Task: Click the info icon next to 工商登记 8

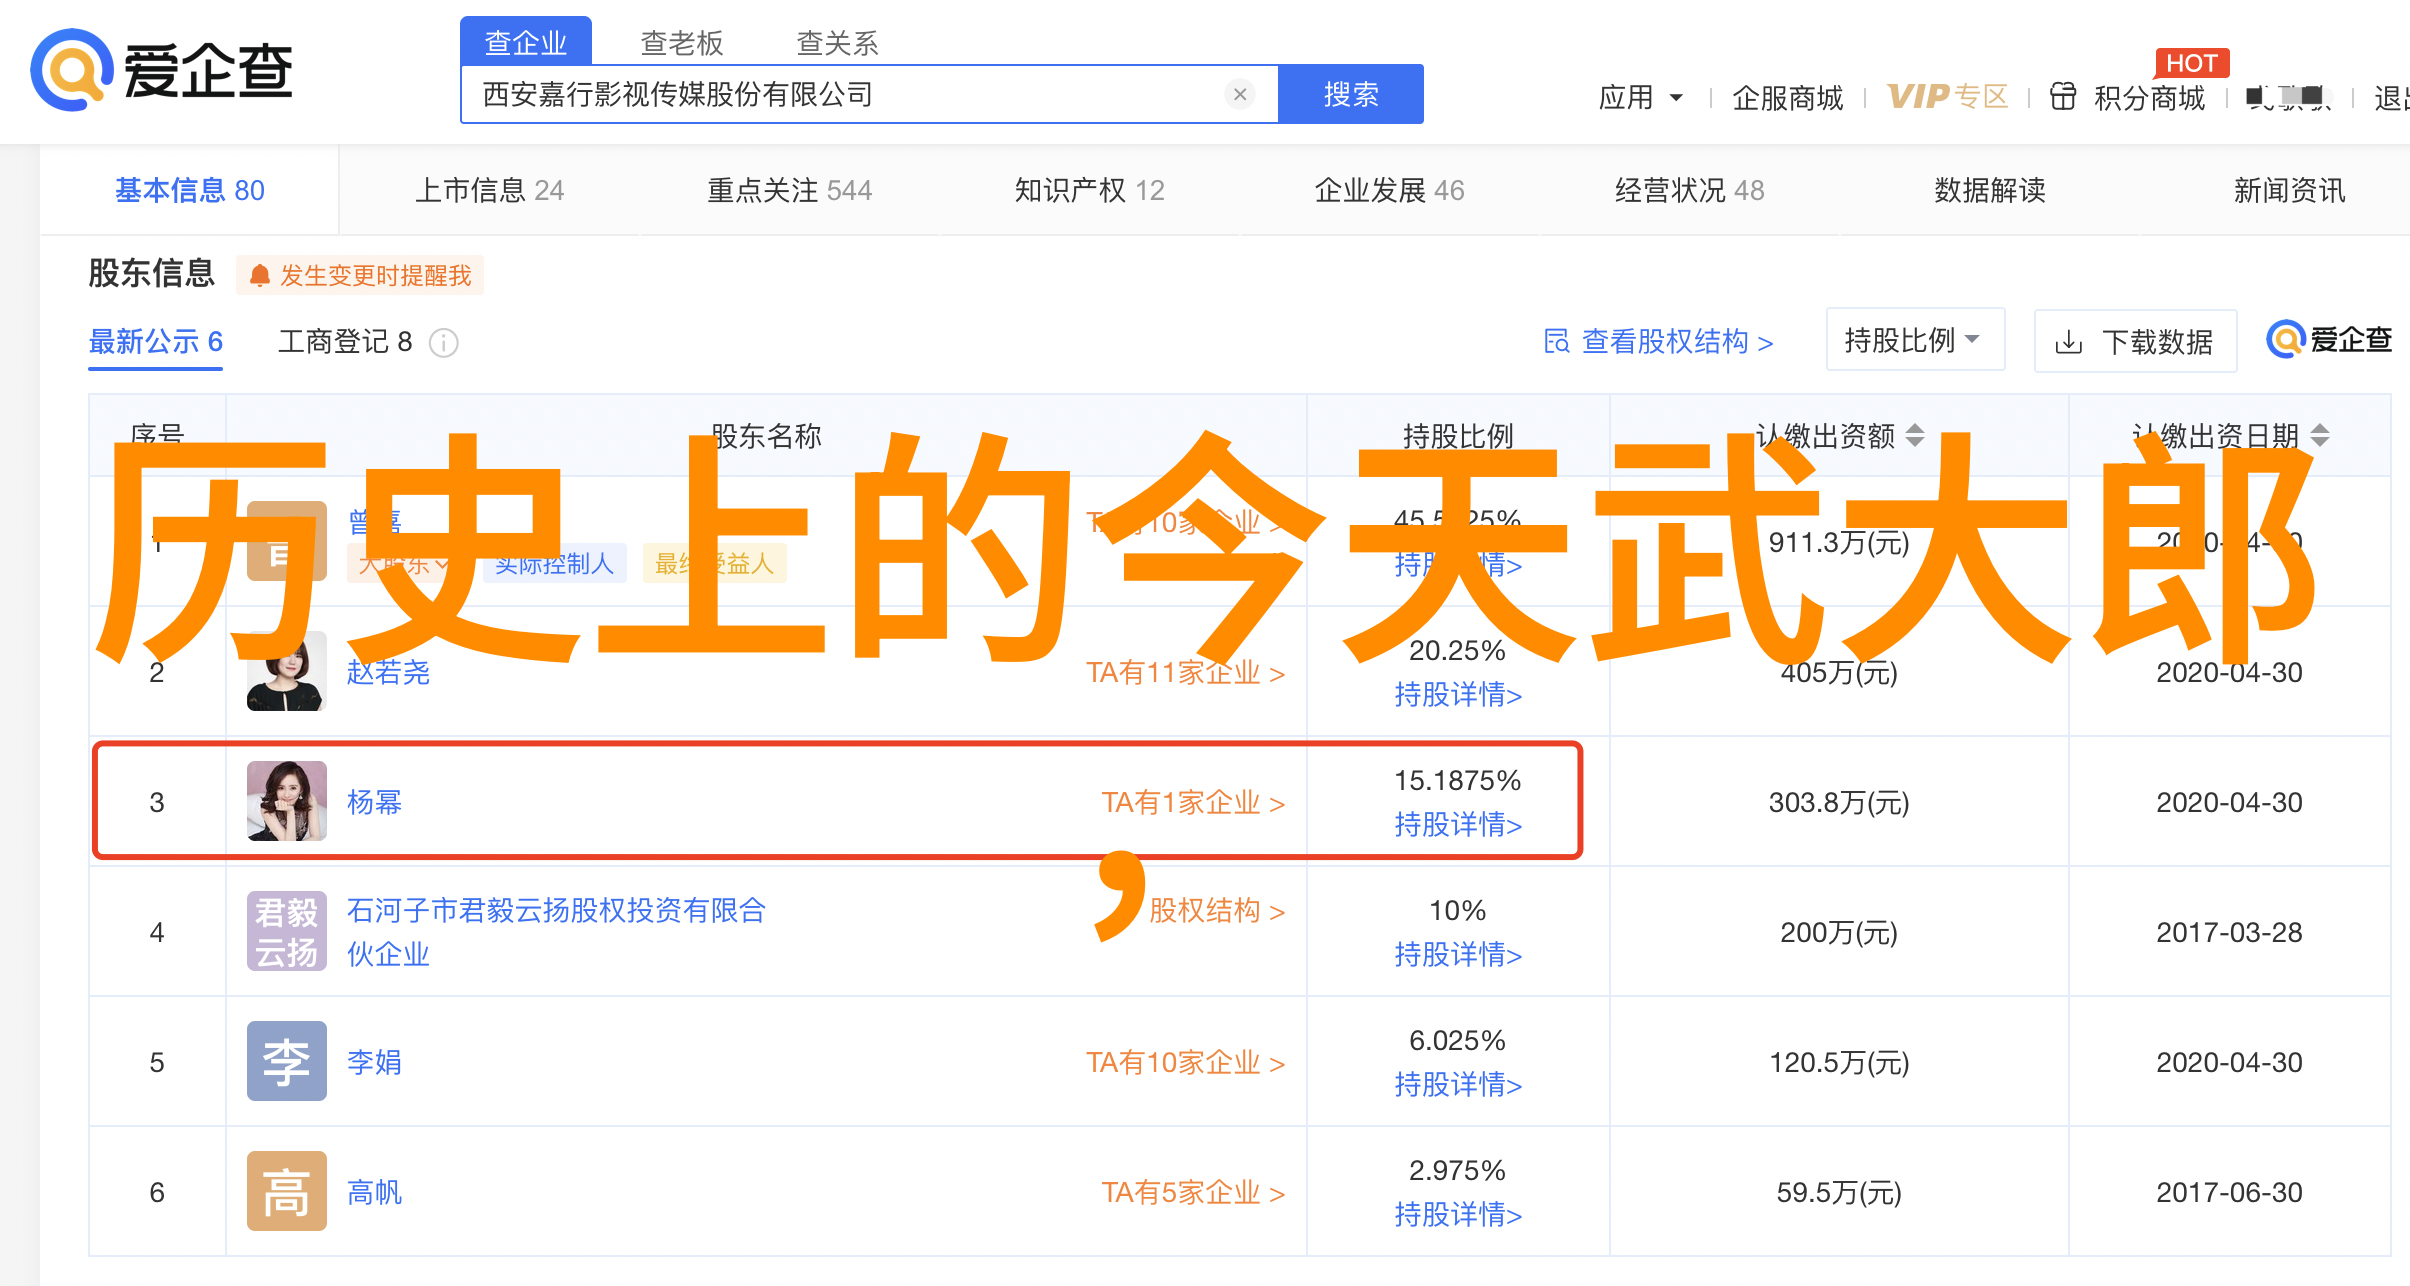Action: tap(443, 343)
